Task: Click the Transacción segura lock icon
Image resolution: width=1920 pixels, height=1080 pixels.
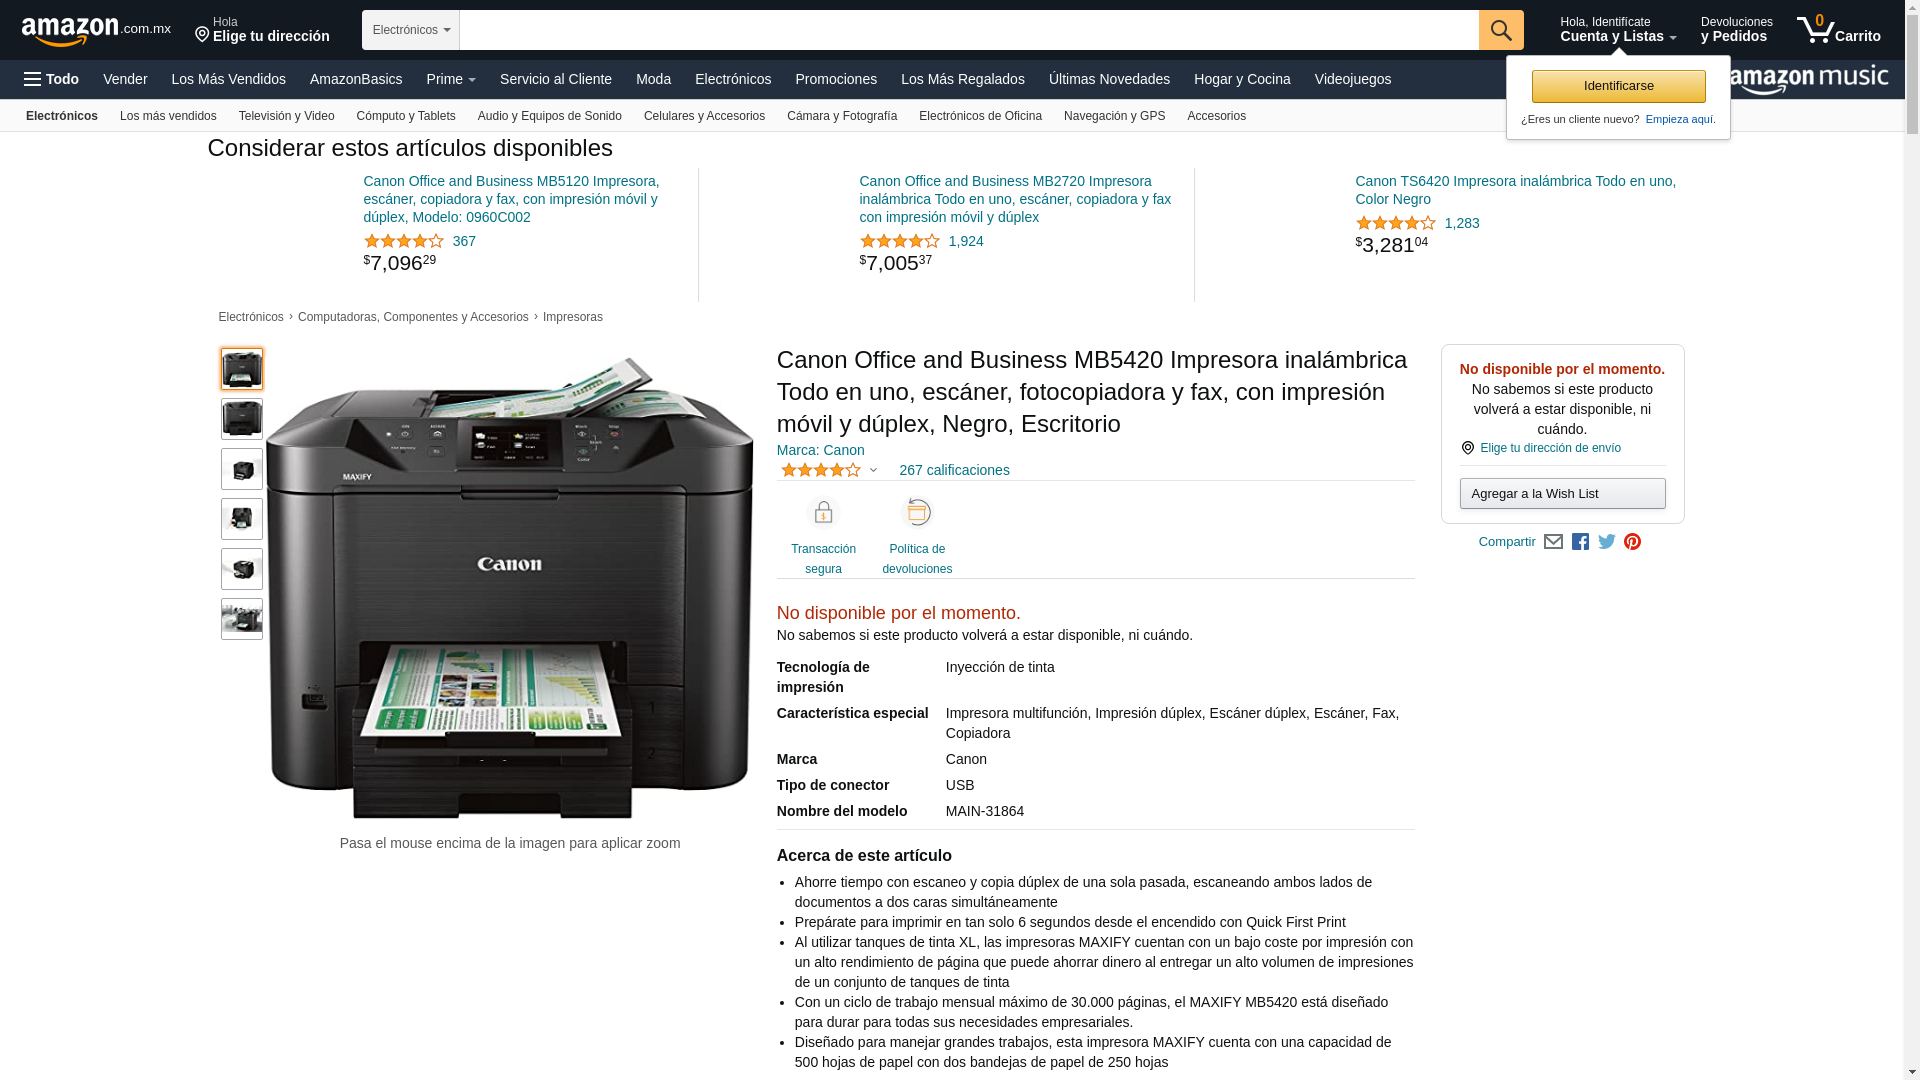Action: point(823,513)
